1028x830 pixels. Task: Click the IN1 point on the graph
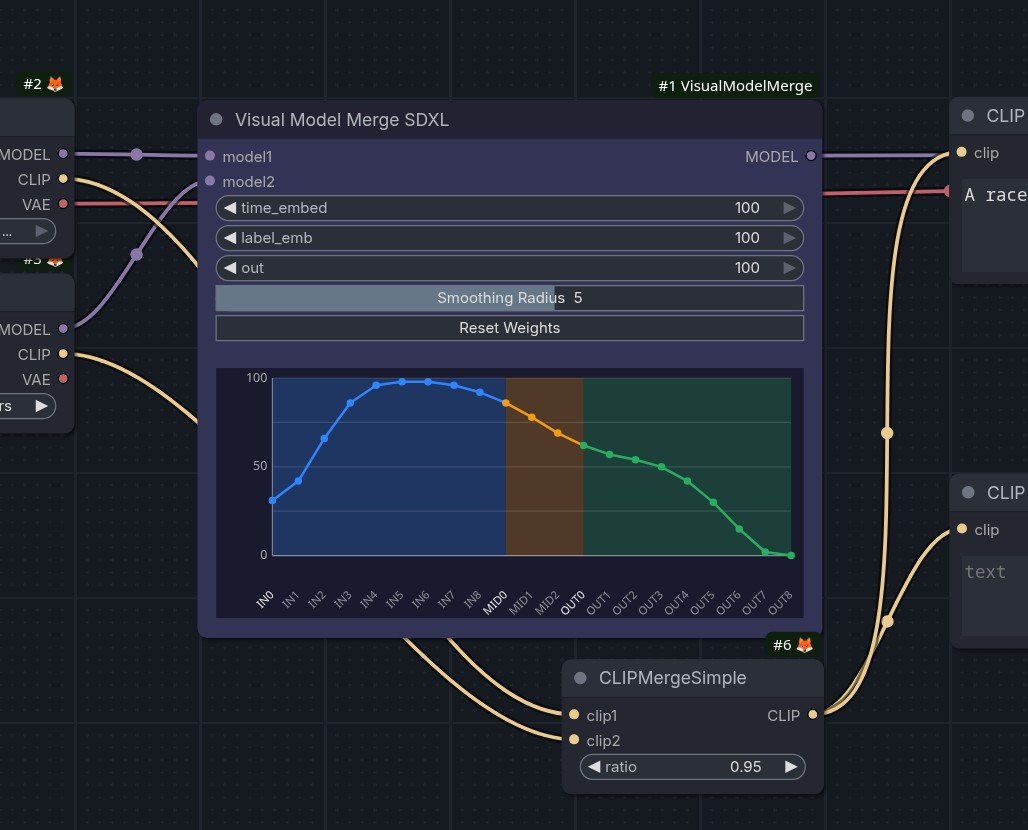(x=298, y=481)
